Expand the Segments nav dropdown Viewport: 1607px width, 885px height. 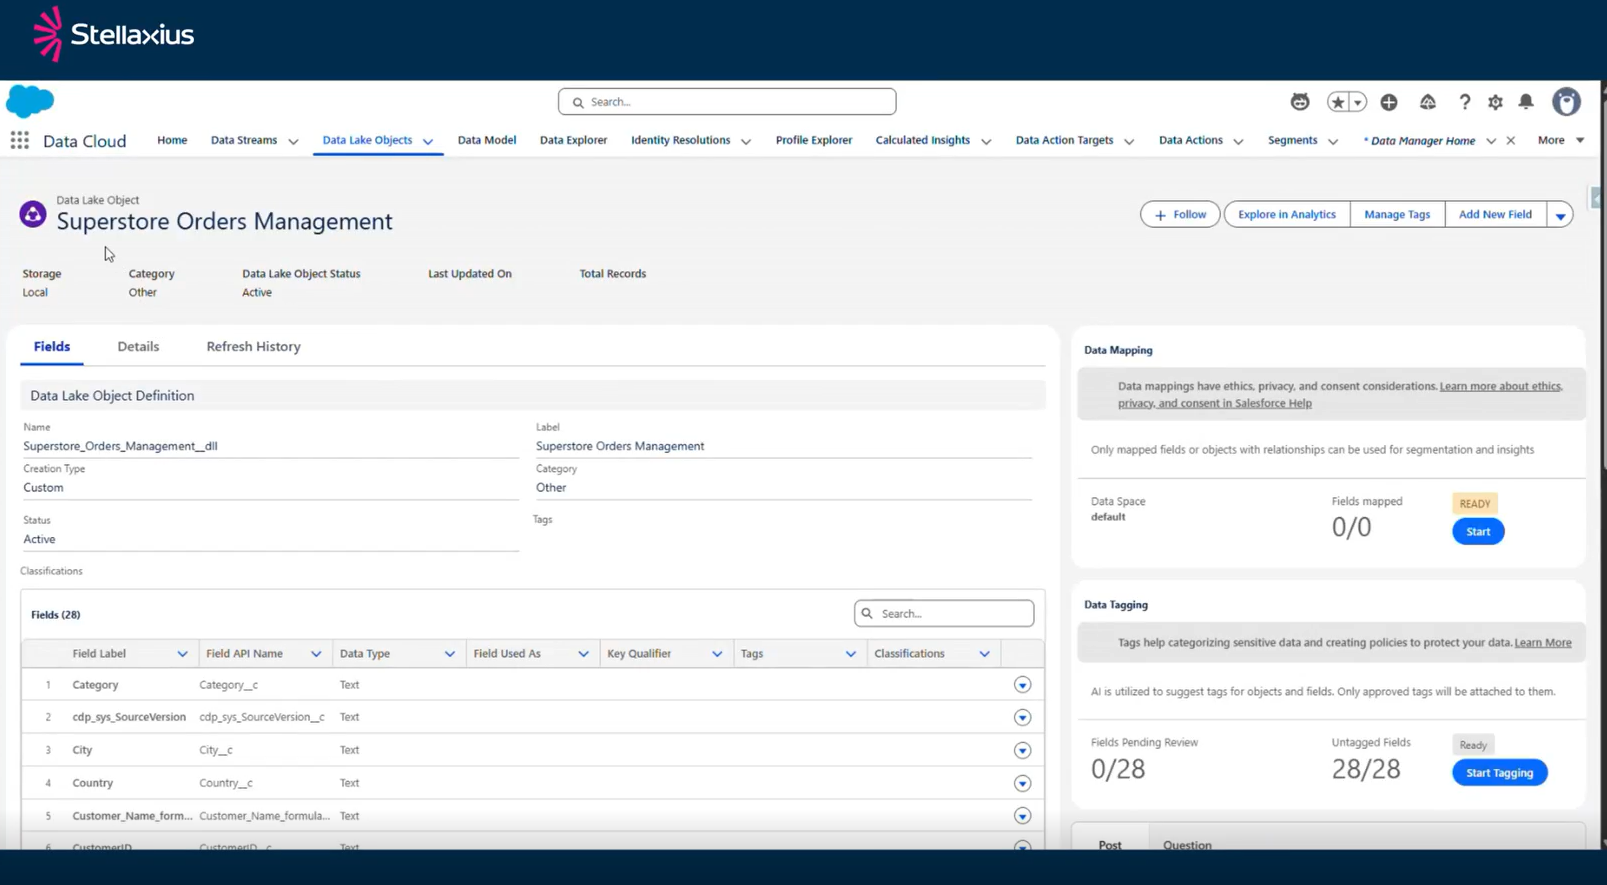coord(1333,142)
